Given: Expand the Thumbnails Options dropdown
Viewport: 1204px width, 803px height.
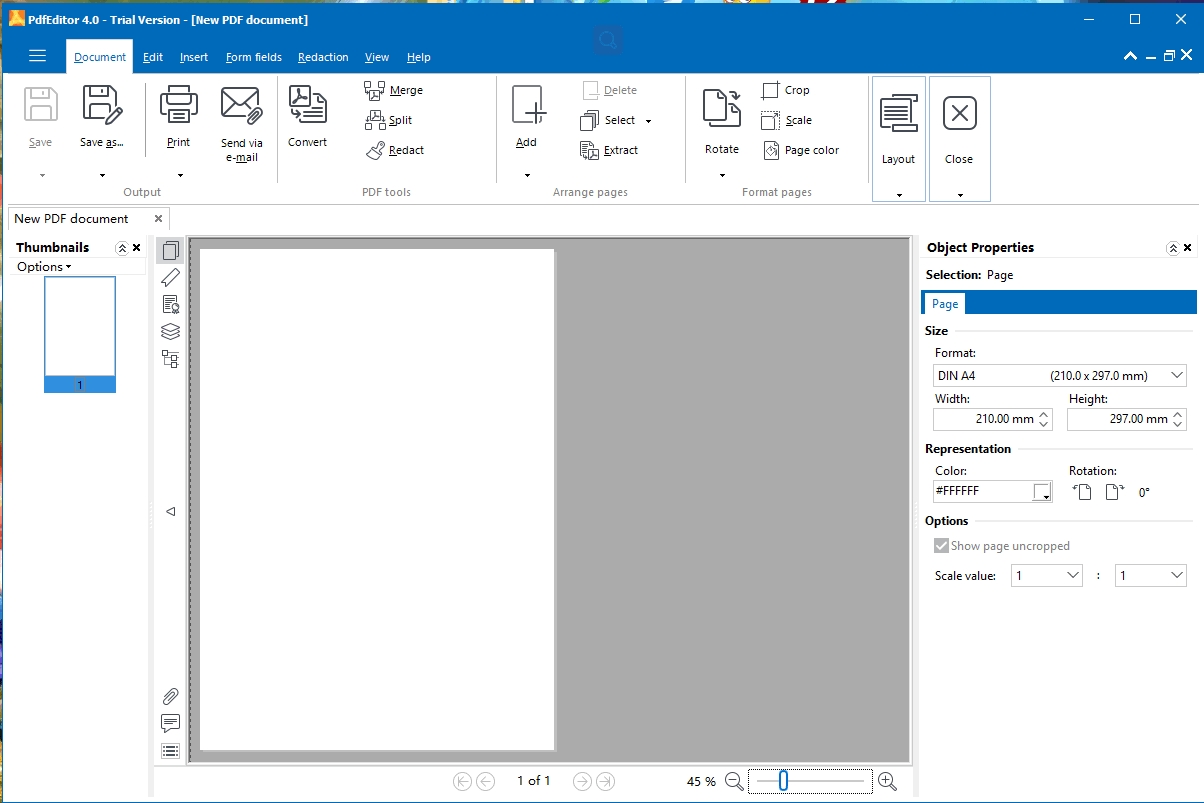Looking at the screenshot, I should pos(44,267).
